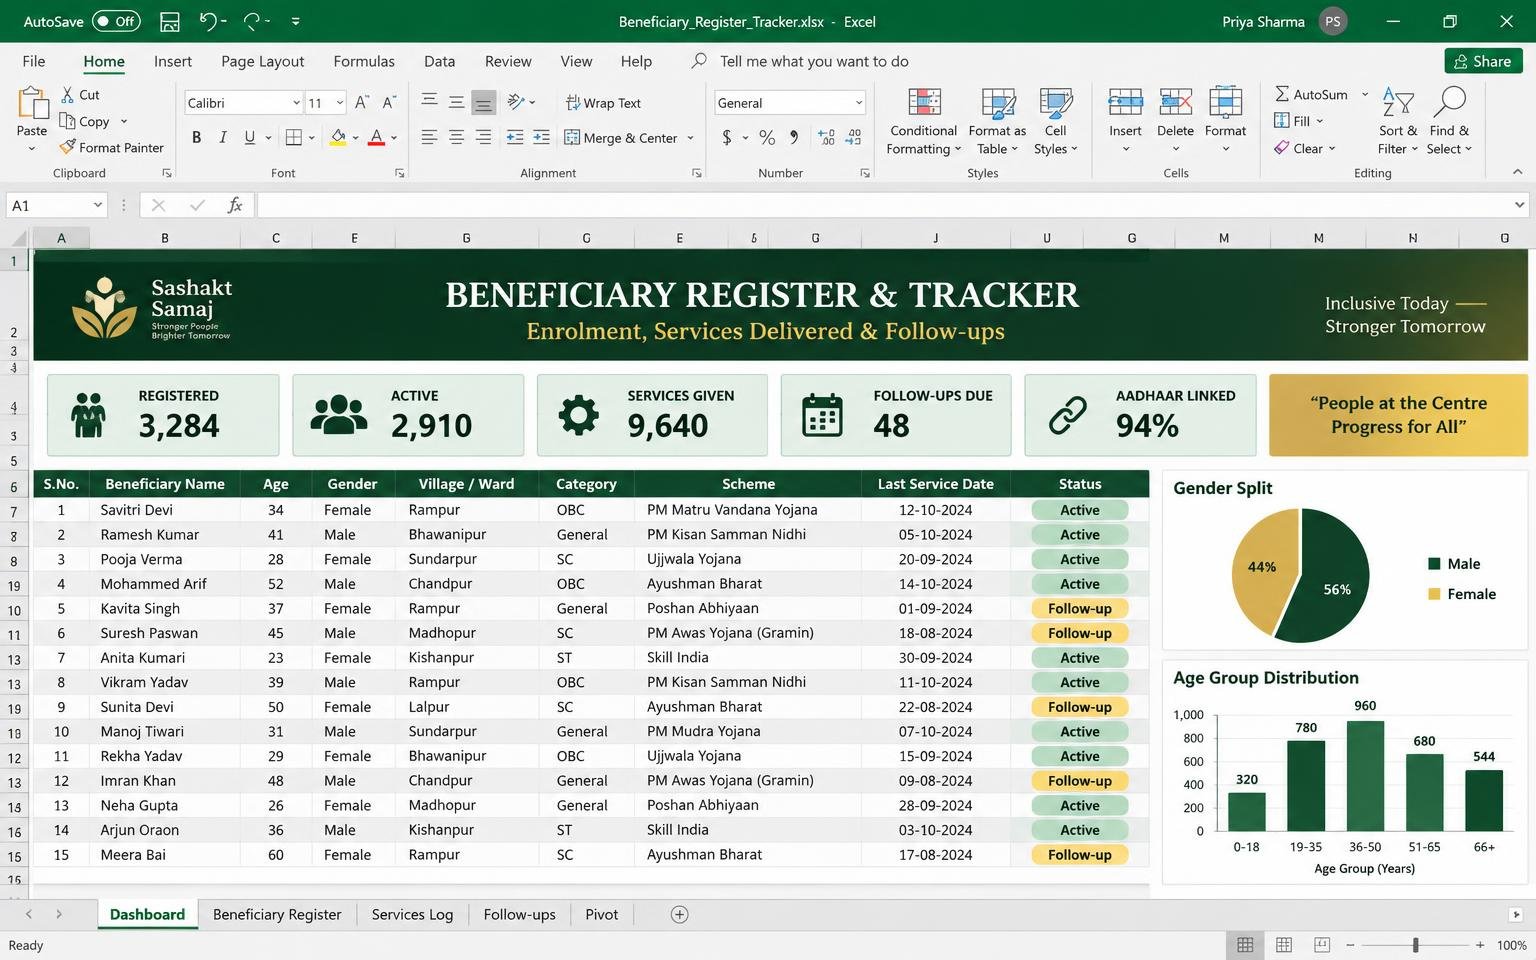The height and width of the screenshot is (960, 1536).
Task: Click the Clear button in Editing group
Action: (1298, 148)
